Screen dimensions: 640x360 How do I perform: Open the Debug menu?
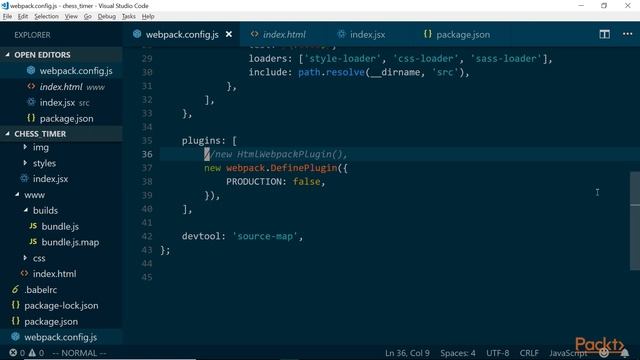pos(107,16)
